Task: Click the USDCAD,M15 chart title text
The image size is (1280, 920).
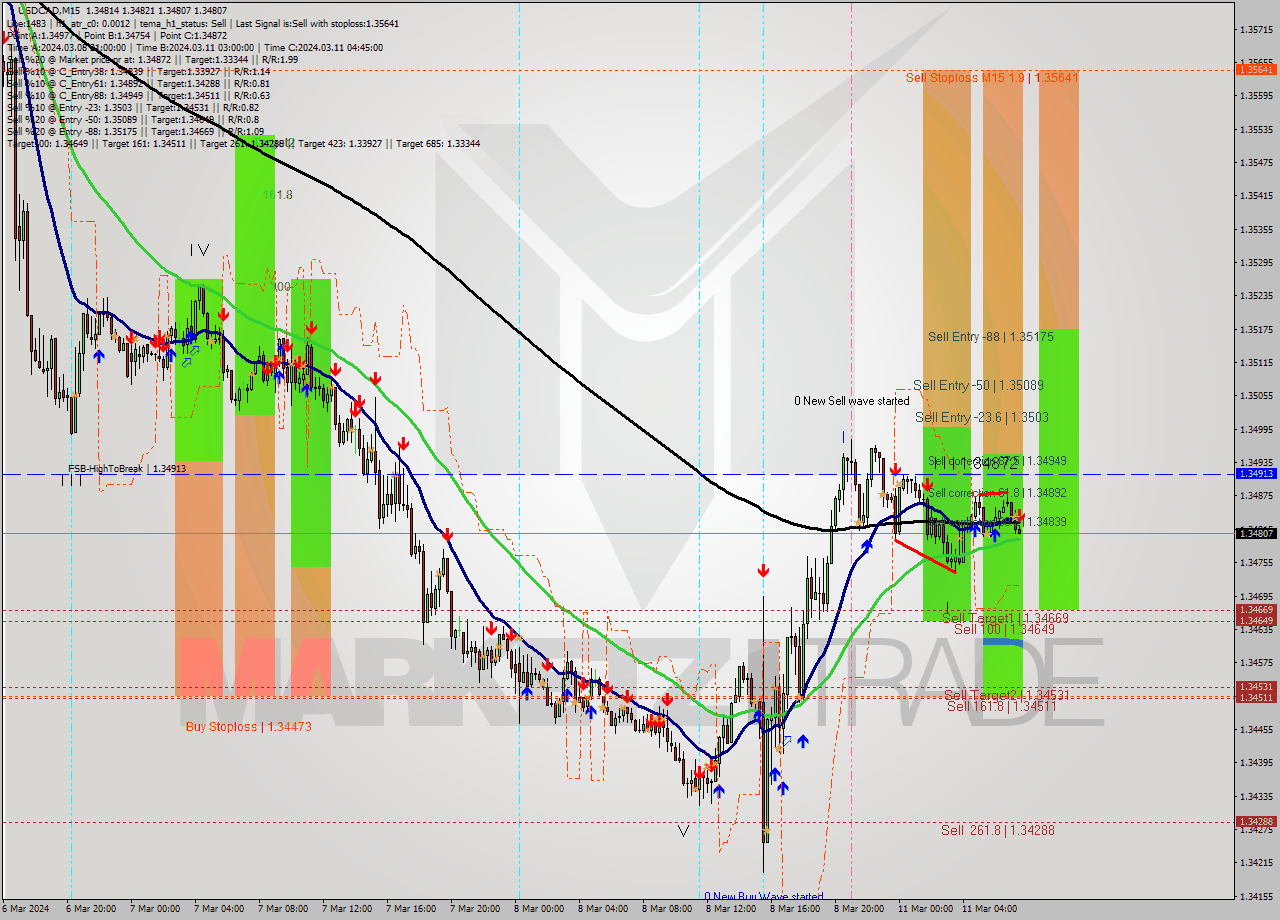Action: click(x=51, y=11)
